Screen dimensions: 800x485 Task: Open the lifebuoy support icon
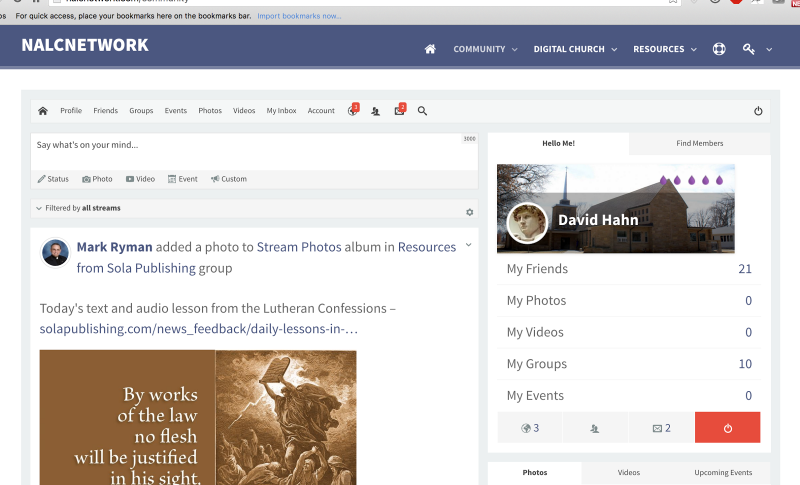(x=718, y=49)
